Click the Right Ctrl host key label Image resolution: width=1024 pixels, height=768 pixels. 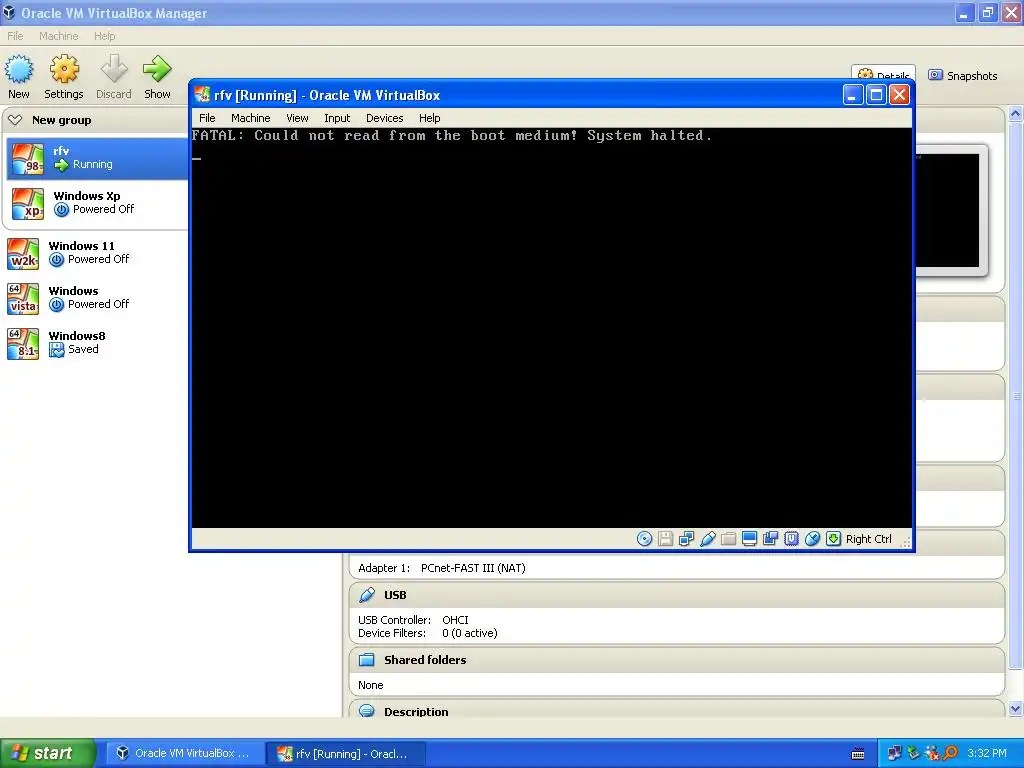tap(869, 539)
